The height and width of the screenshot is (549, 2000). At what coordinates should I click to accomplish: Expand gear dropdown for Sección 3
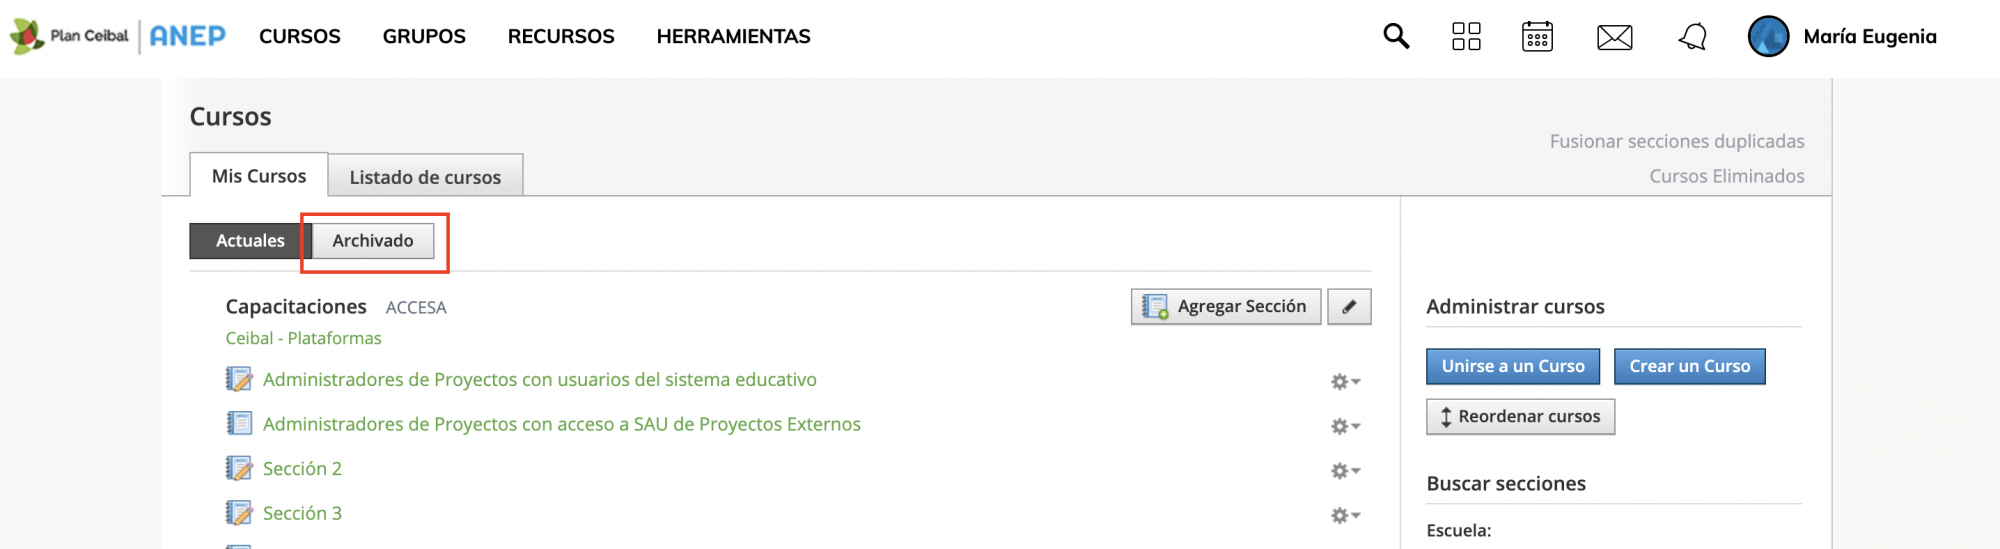[x=1345, y=515]
